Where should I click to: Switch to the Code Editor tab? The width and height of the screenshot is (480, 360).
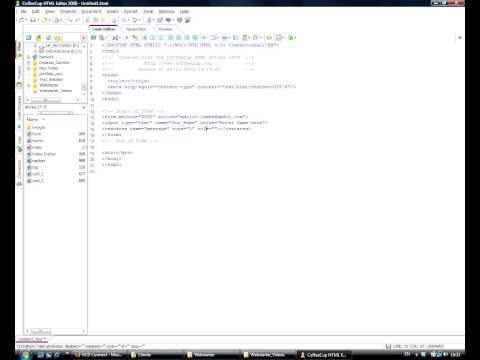point(103,29)
